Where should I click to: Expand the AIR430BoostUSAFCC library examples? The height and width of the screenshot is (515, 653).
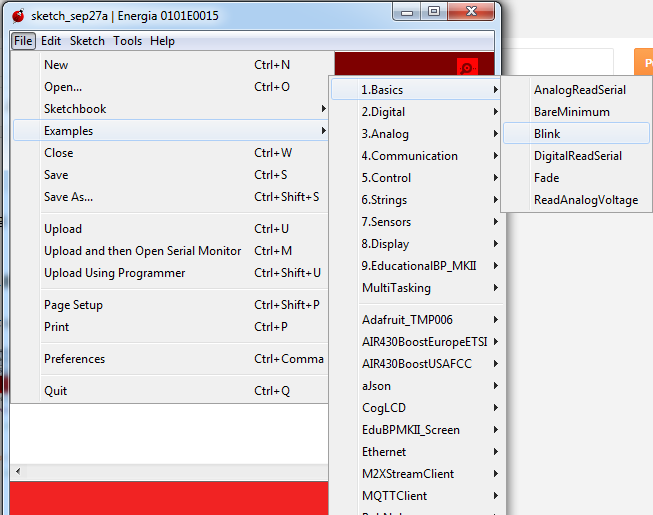coord(416,364)
